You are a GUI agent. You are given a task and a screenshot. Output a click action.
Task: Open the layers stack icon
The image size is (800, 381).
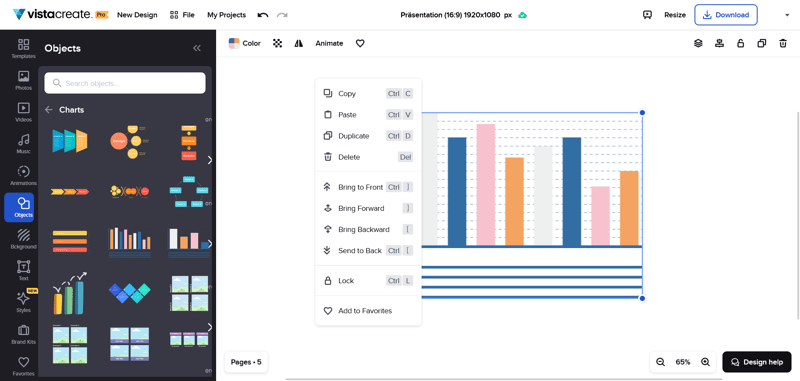point(698,43)
